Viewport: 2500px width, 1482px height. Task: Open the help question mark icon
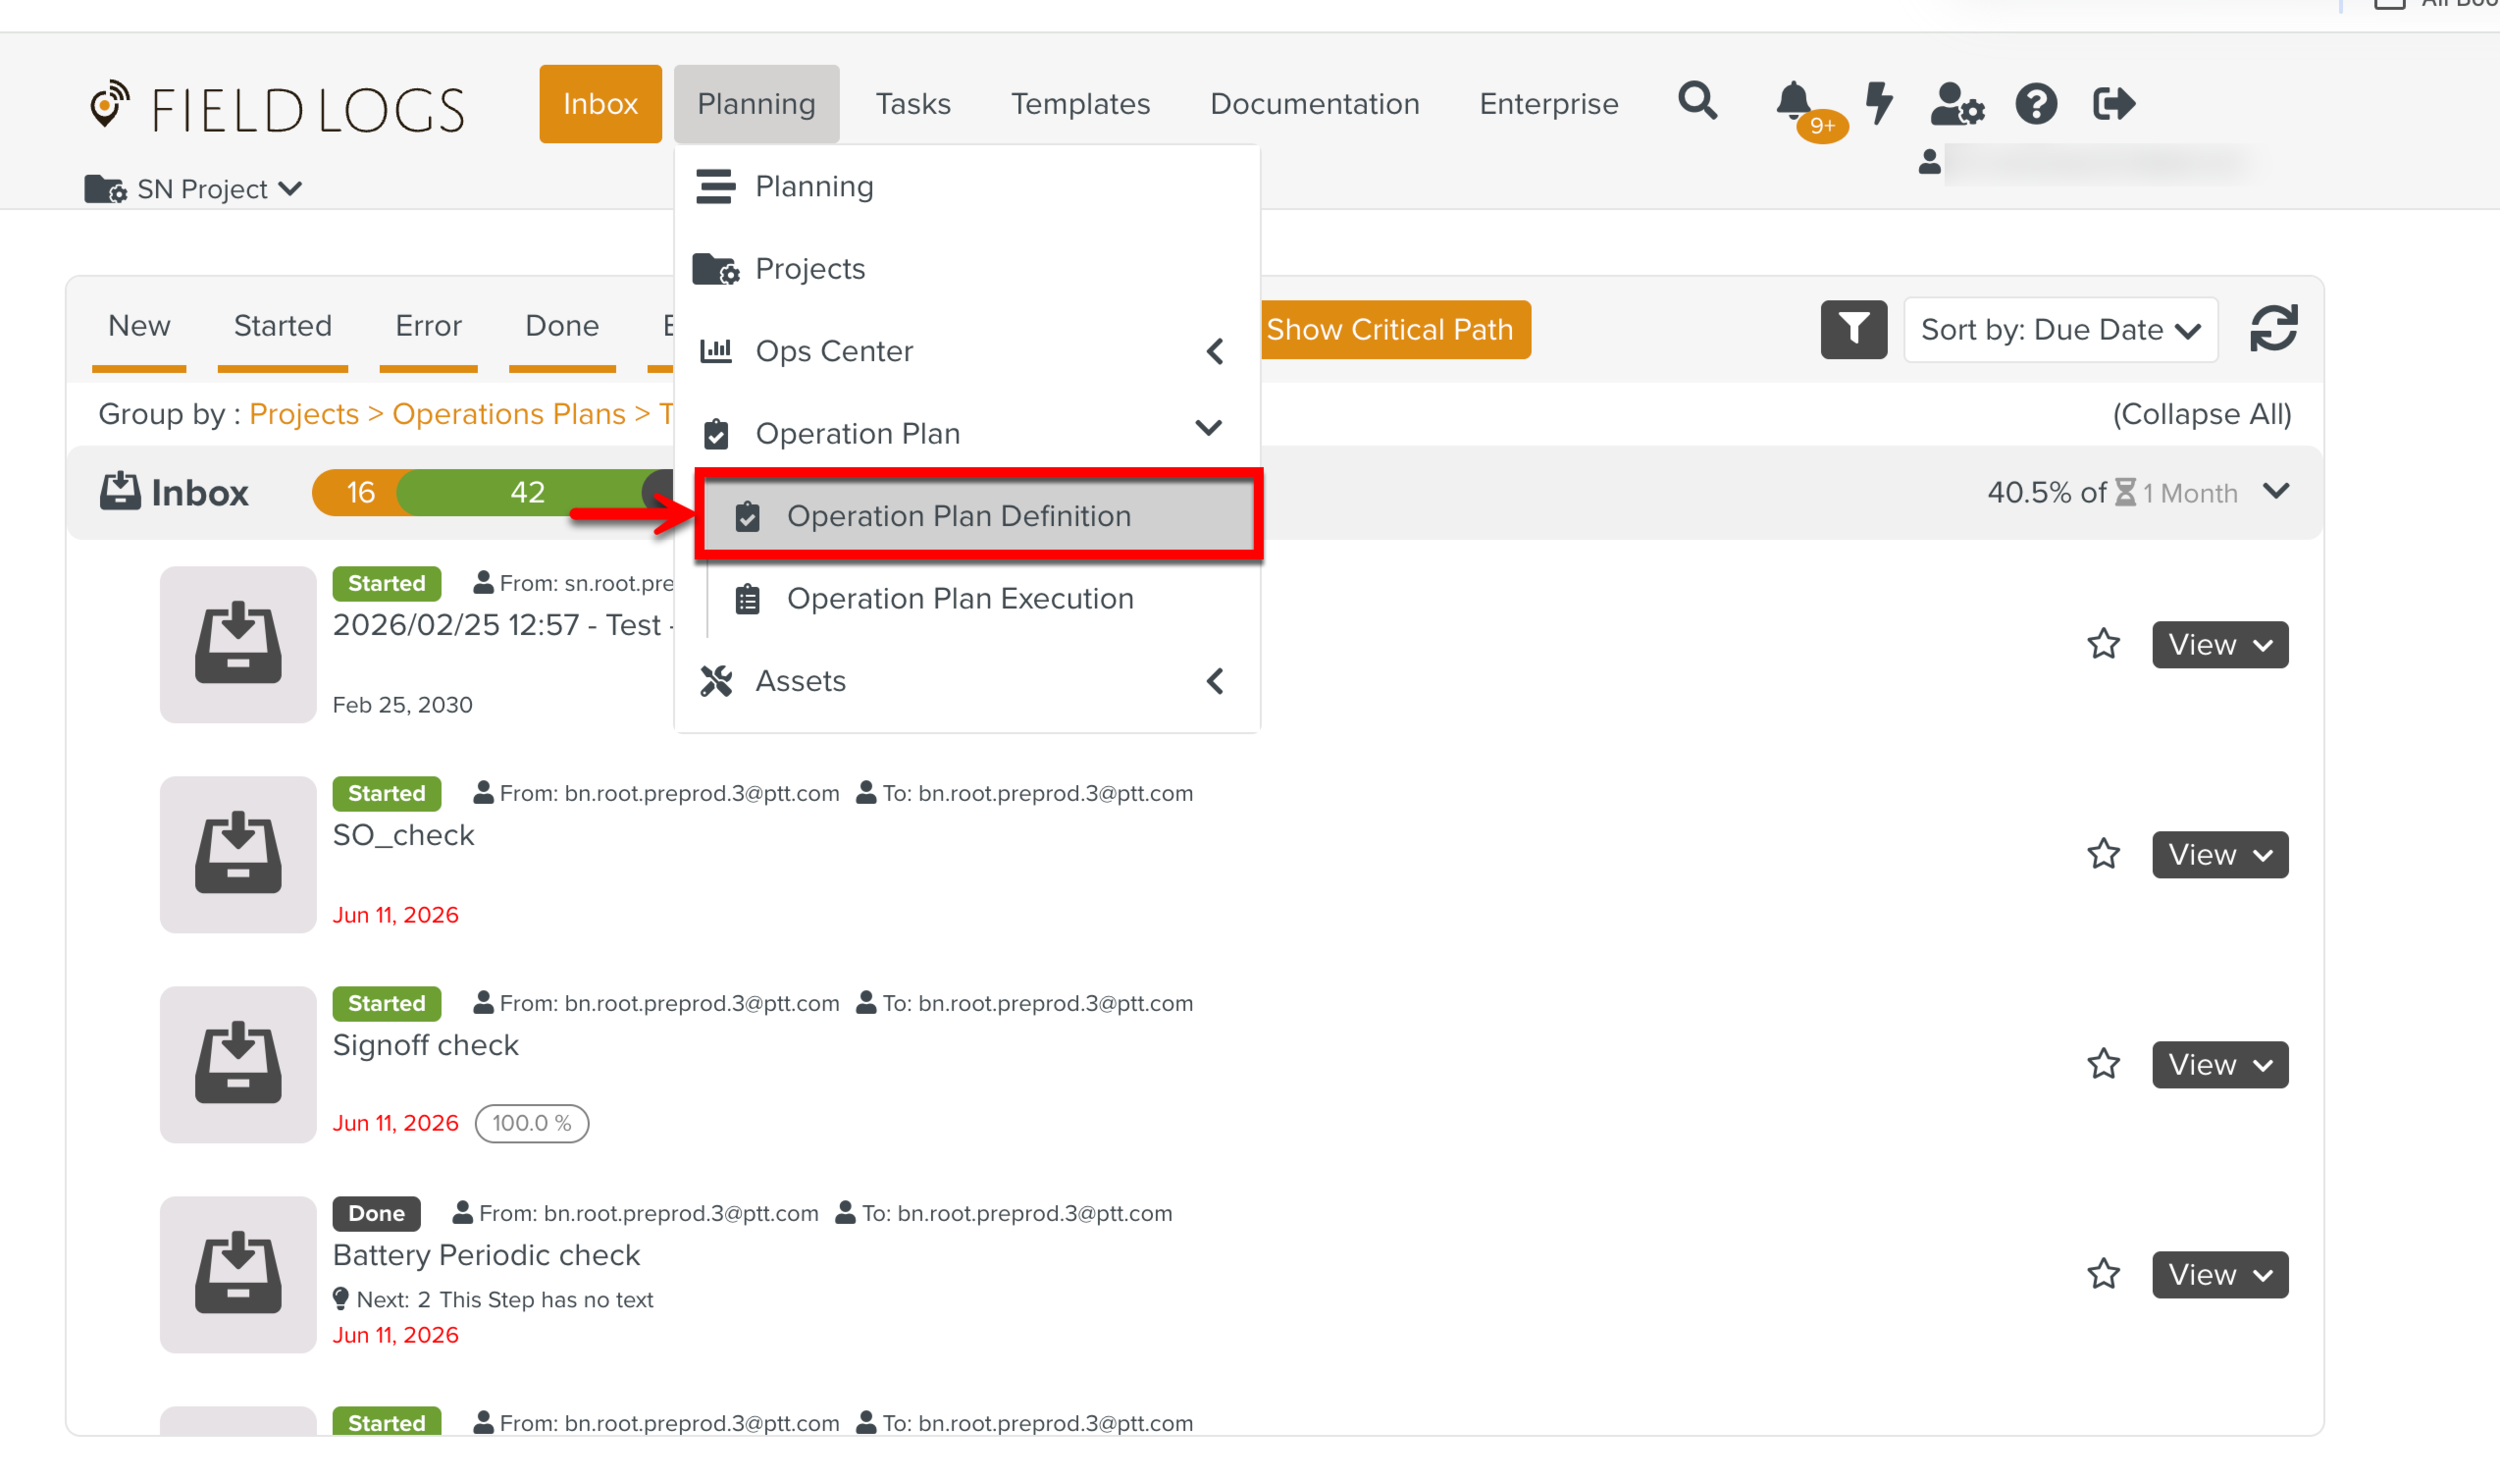(2036, 103)
